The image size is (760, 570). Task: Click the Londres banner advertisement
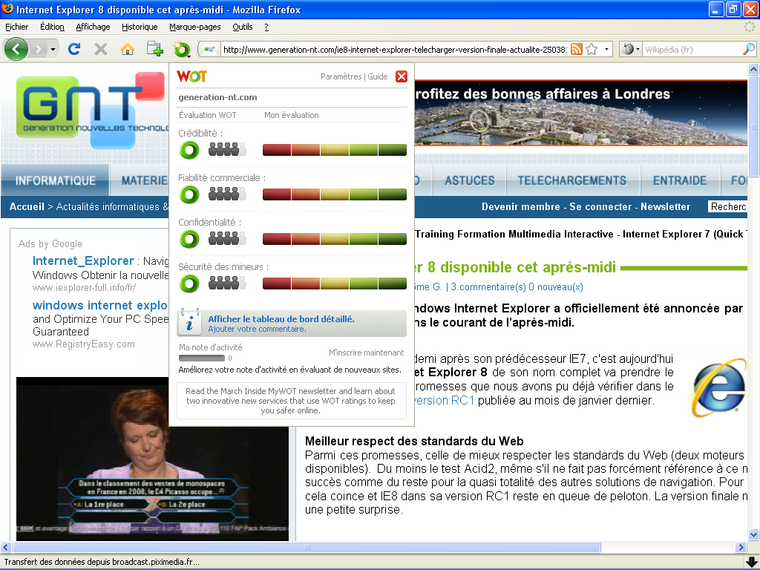point(581,112)
